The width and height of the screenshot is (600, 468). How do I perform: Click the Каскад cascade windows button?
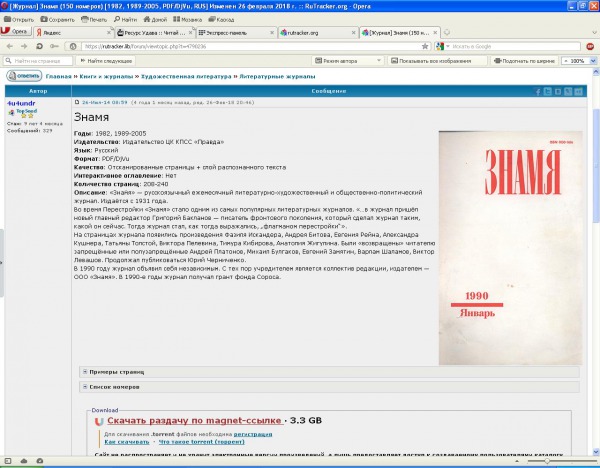pos(221,20)
